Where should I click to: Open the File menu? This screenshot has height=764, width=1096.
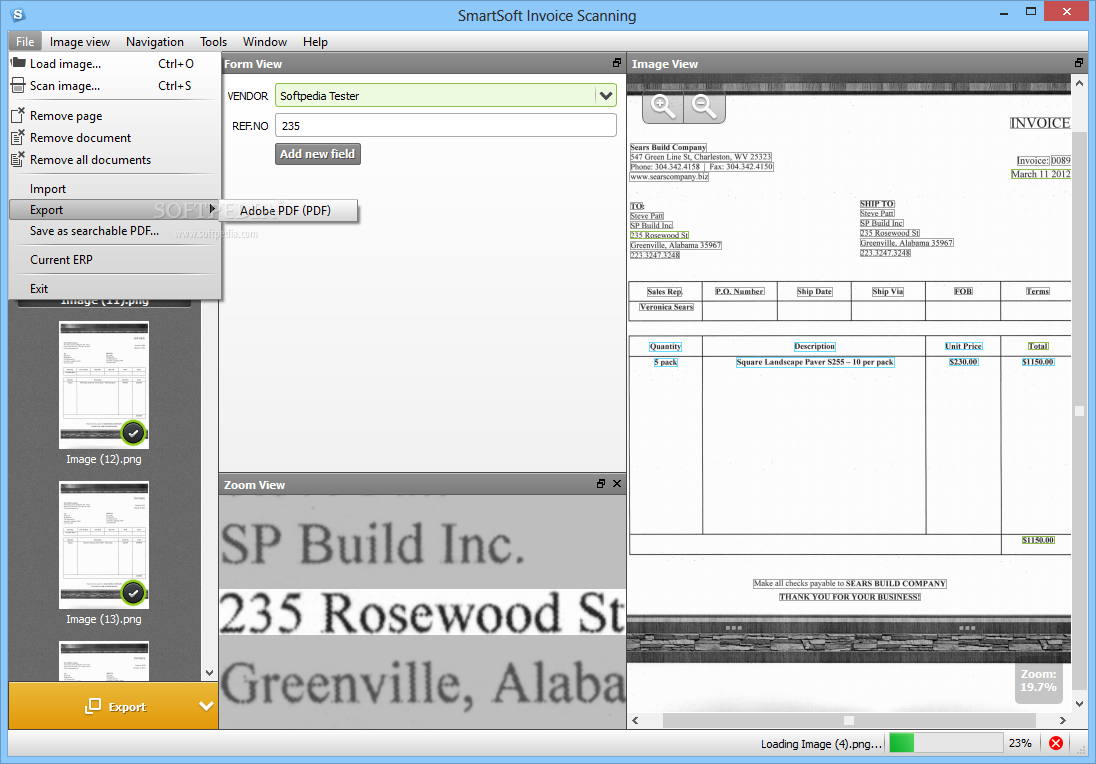click(25, 42)
